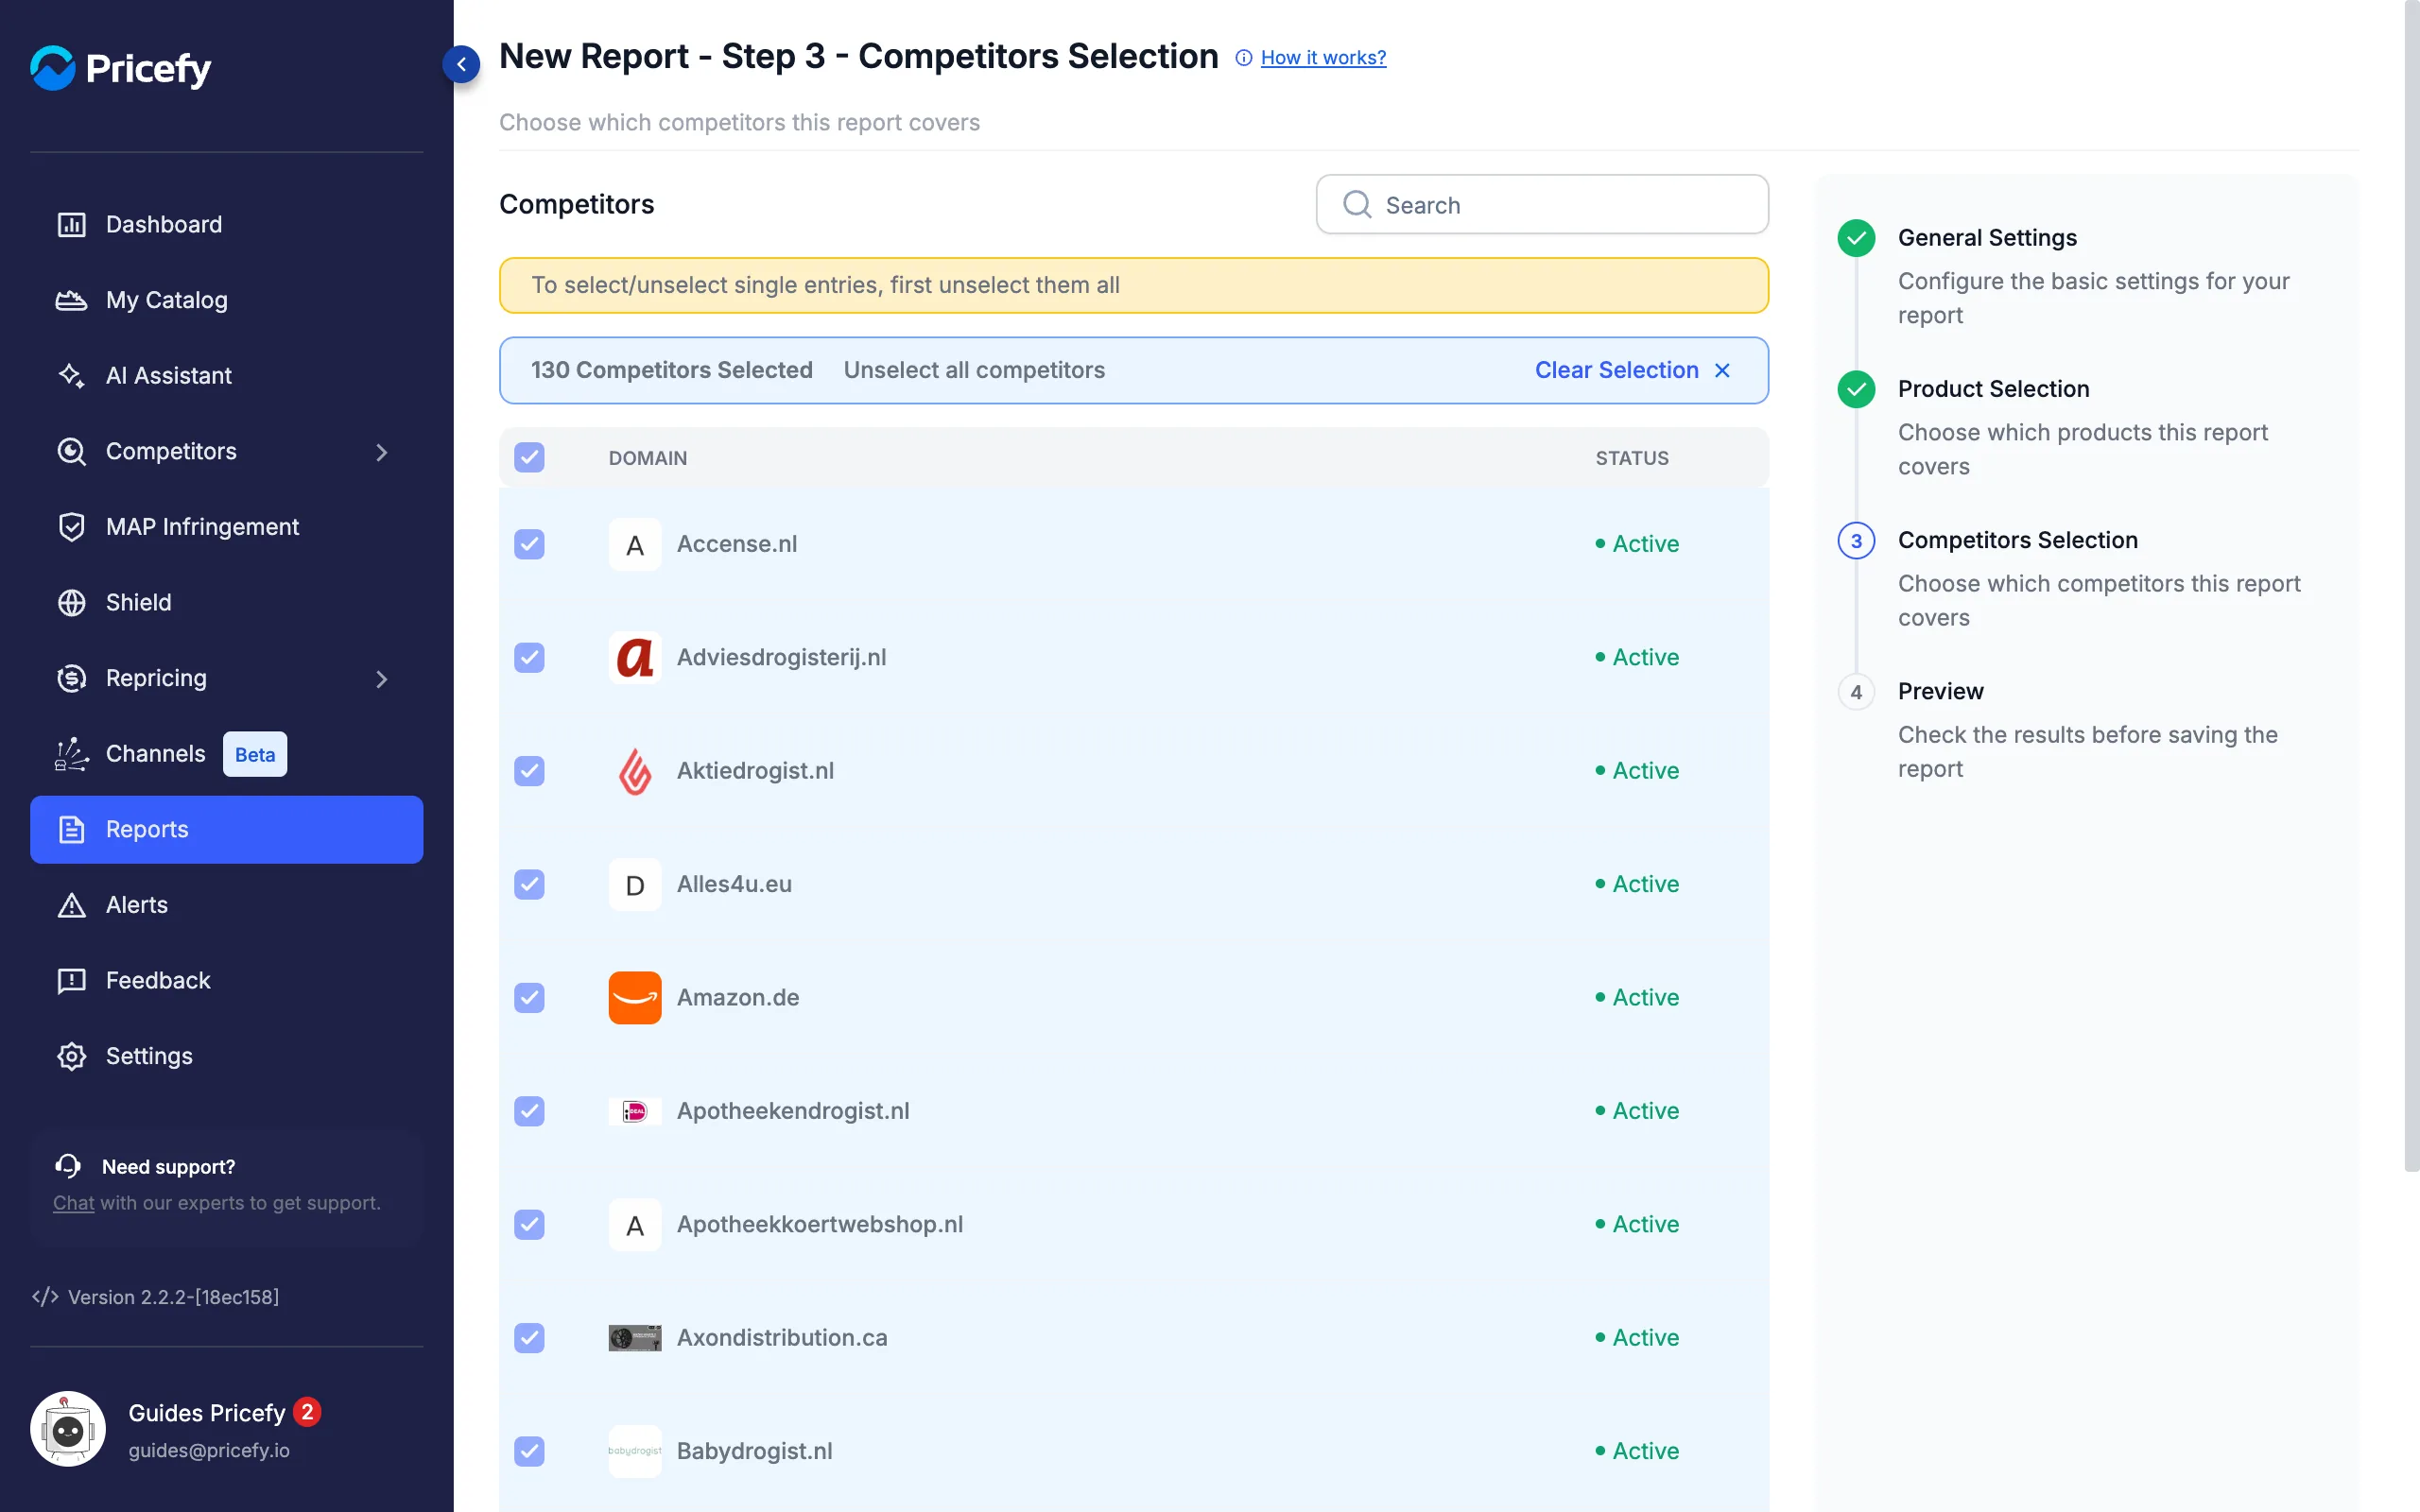The image size is (2420, 1512).
Task: Click the Guides Pricefy avatar
Action: click(68, 1429)
